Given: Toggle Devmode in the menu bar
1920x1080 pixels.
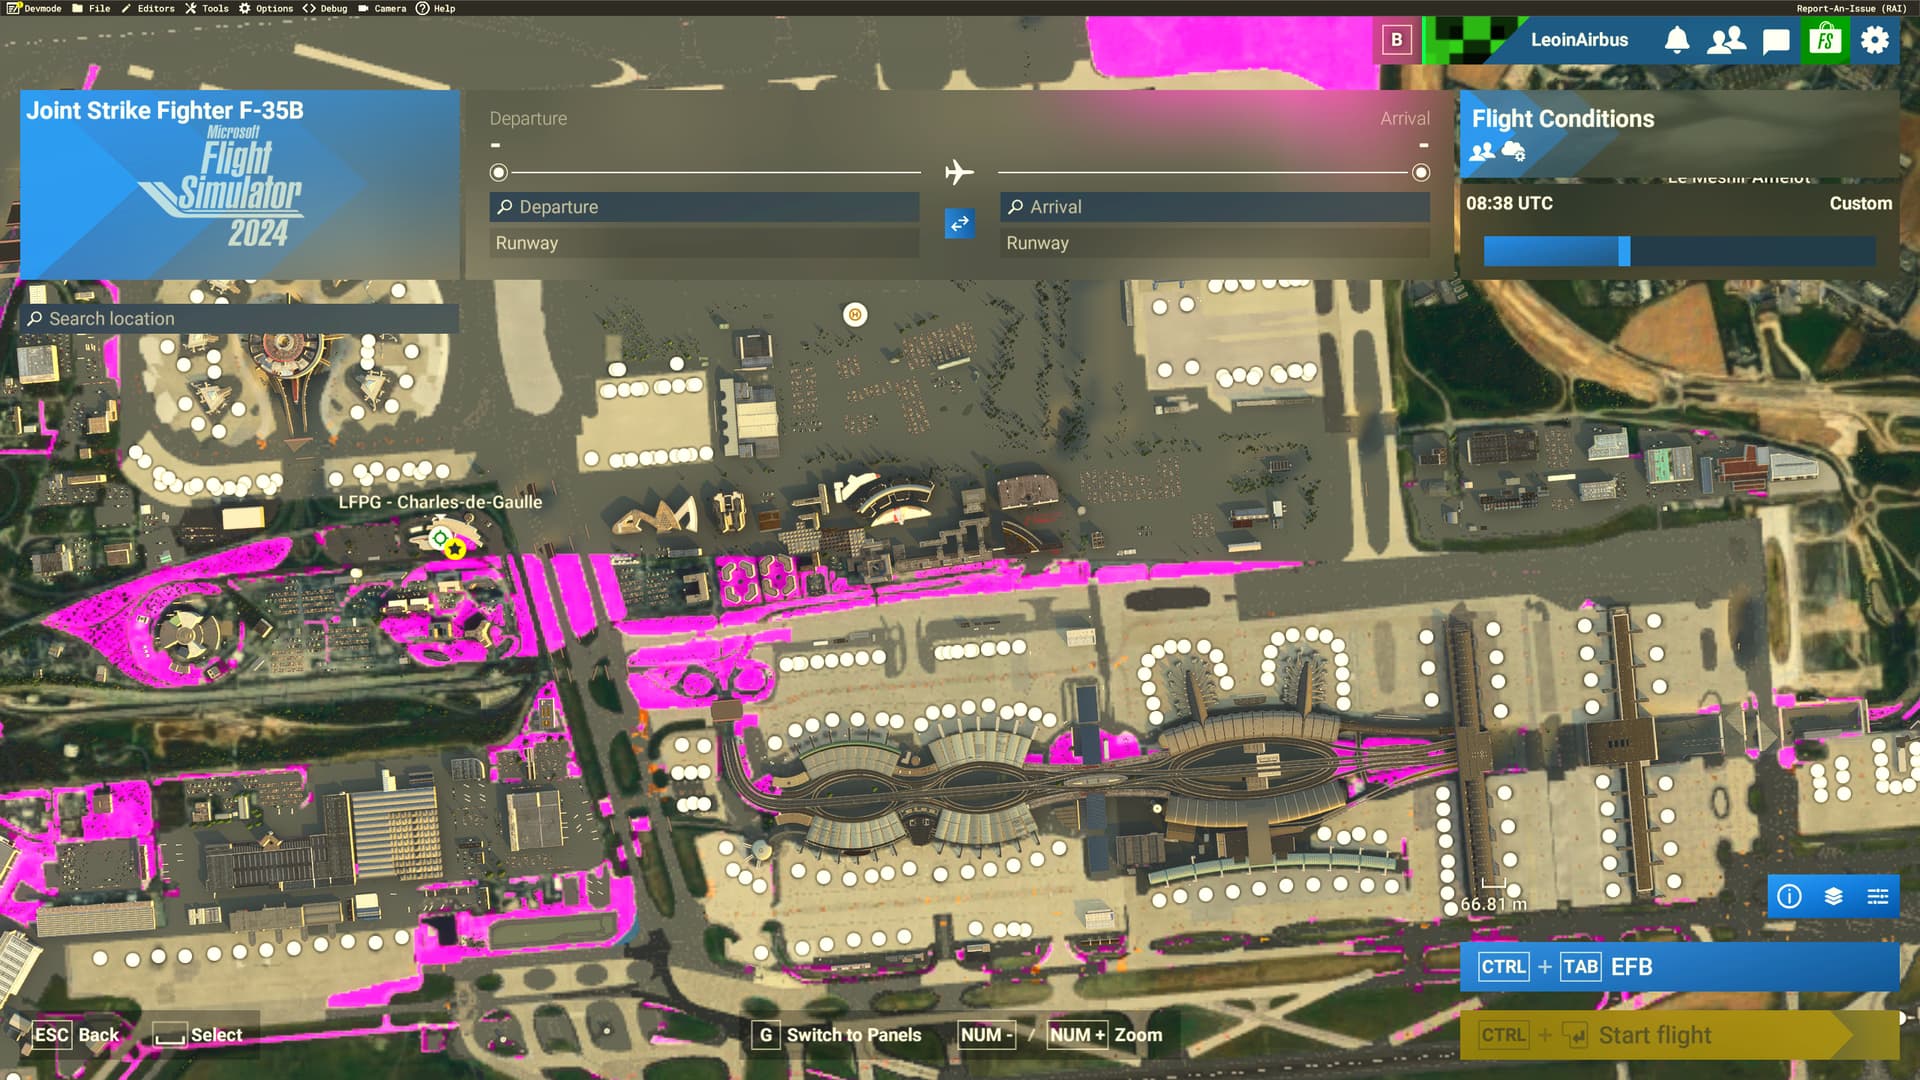Looking at the screenshot, I should pyautogui.click(x=34, y=8).
